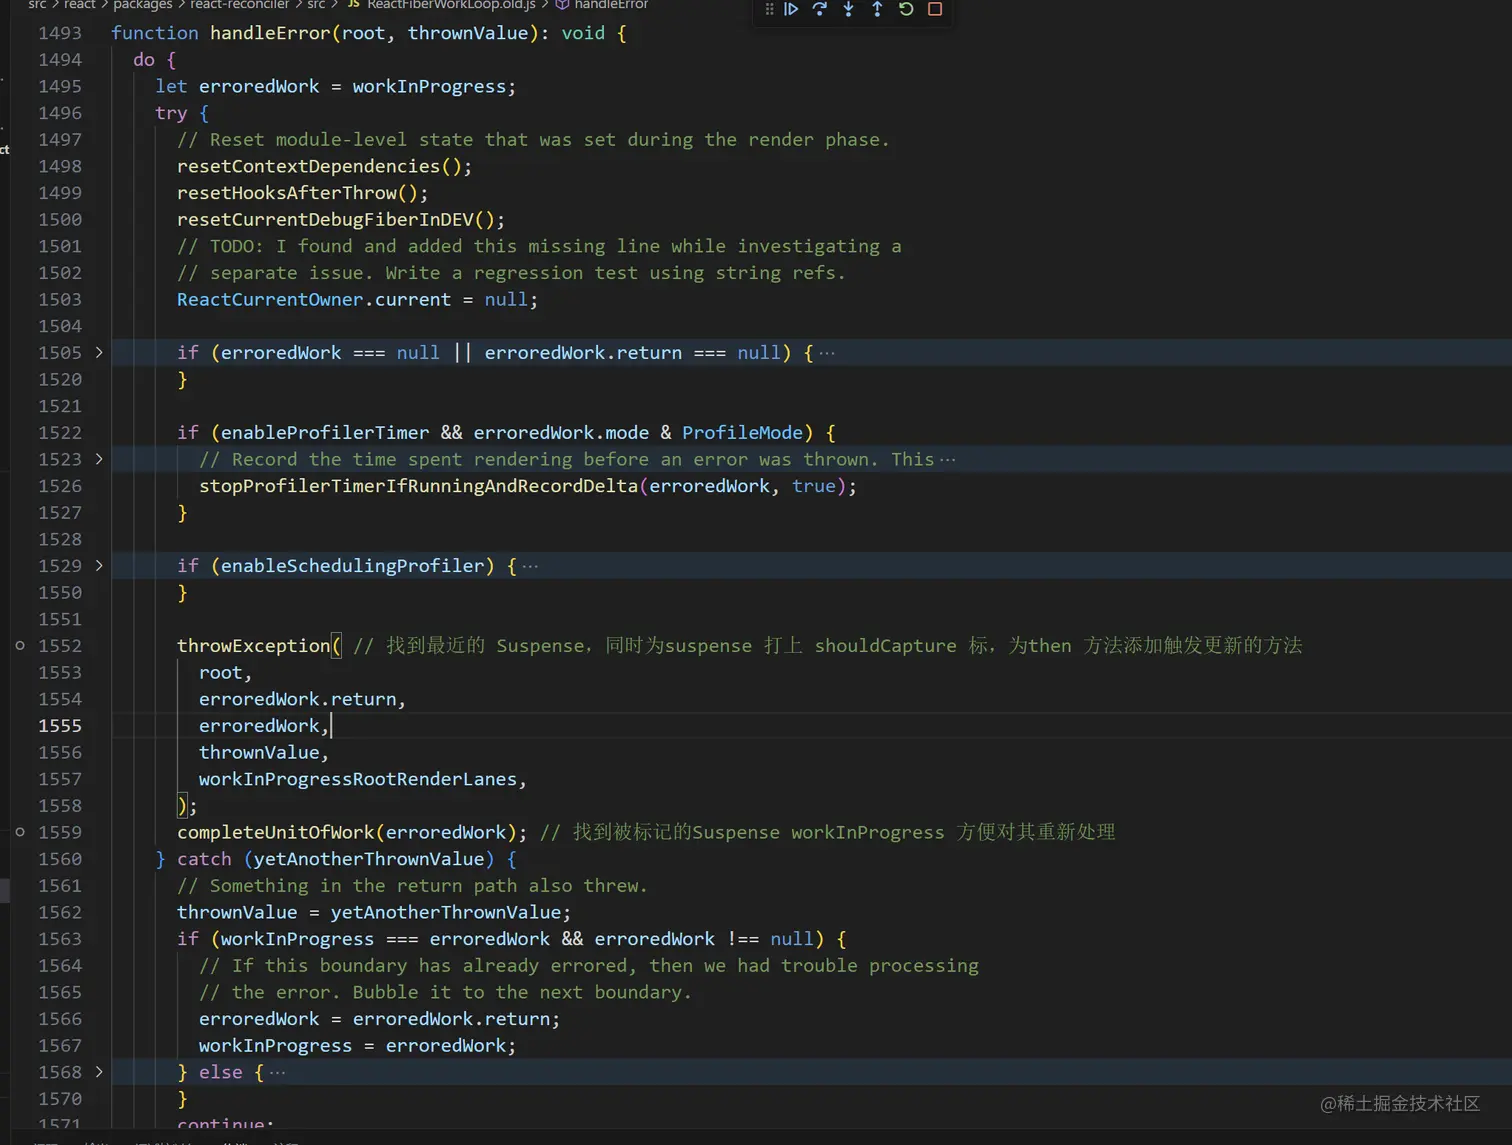The height and width of the screenshot is (1145, 1512).
Task: Click the fold ellipsis after 'error was thrown. This'
Action: [948, 460]
